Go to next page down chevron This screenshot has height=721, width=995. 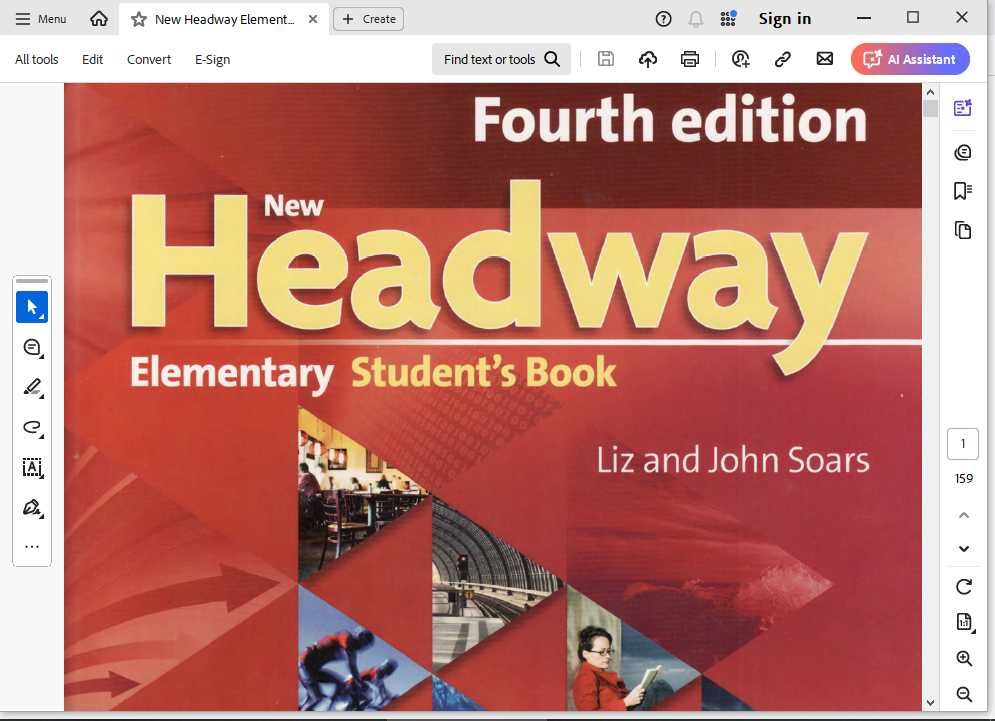963,548
